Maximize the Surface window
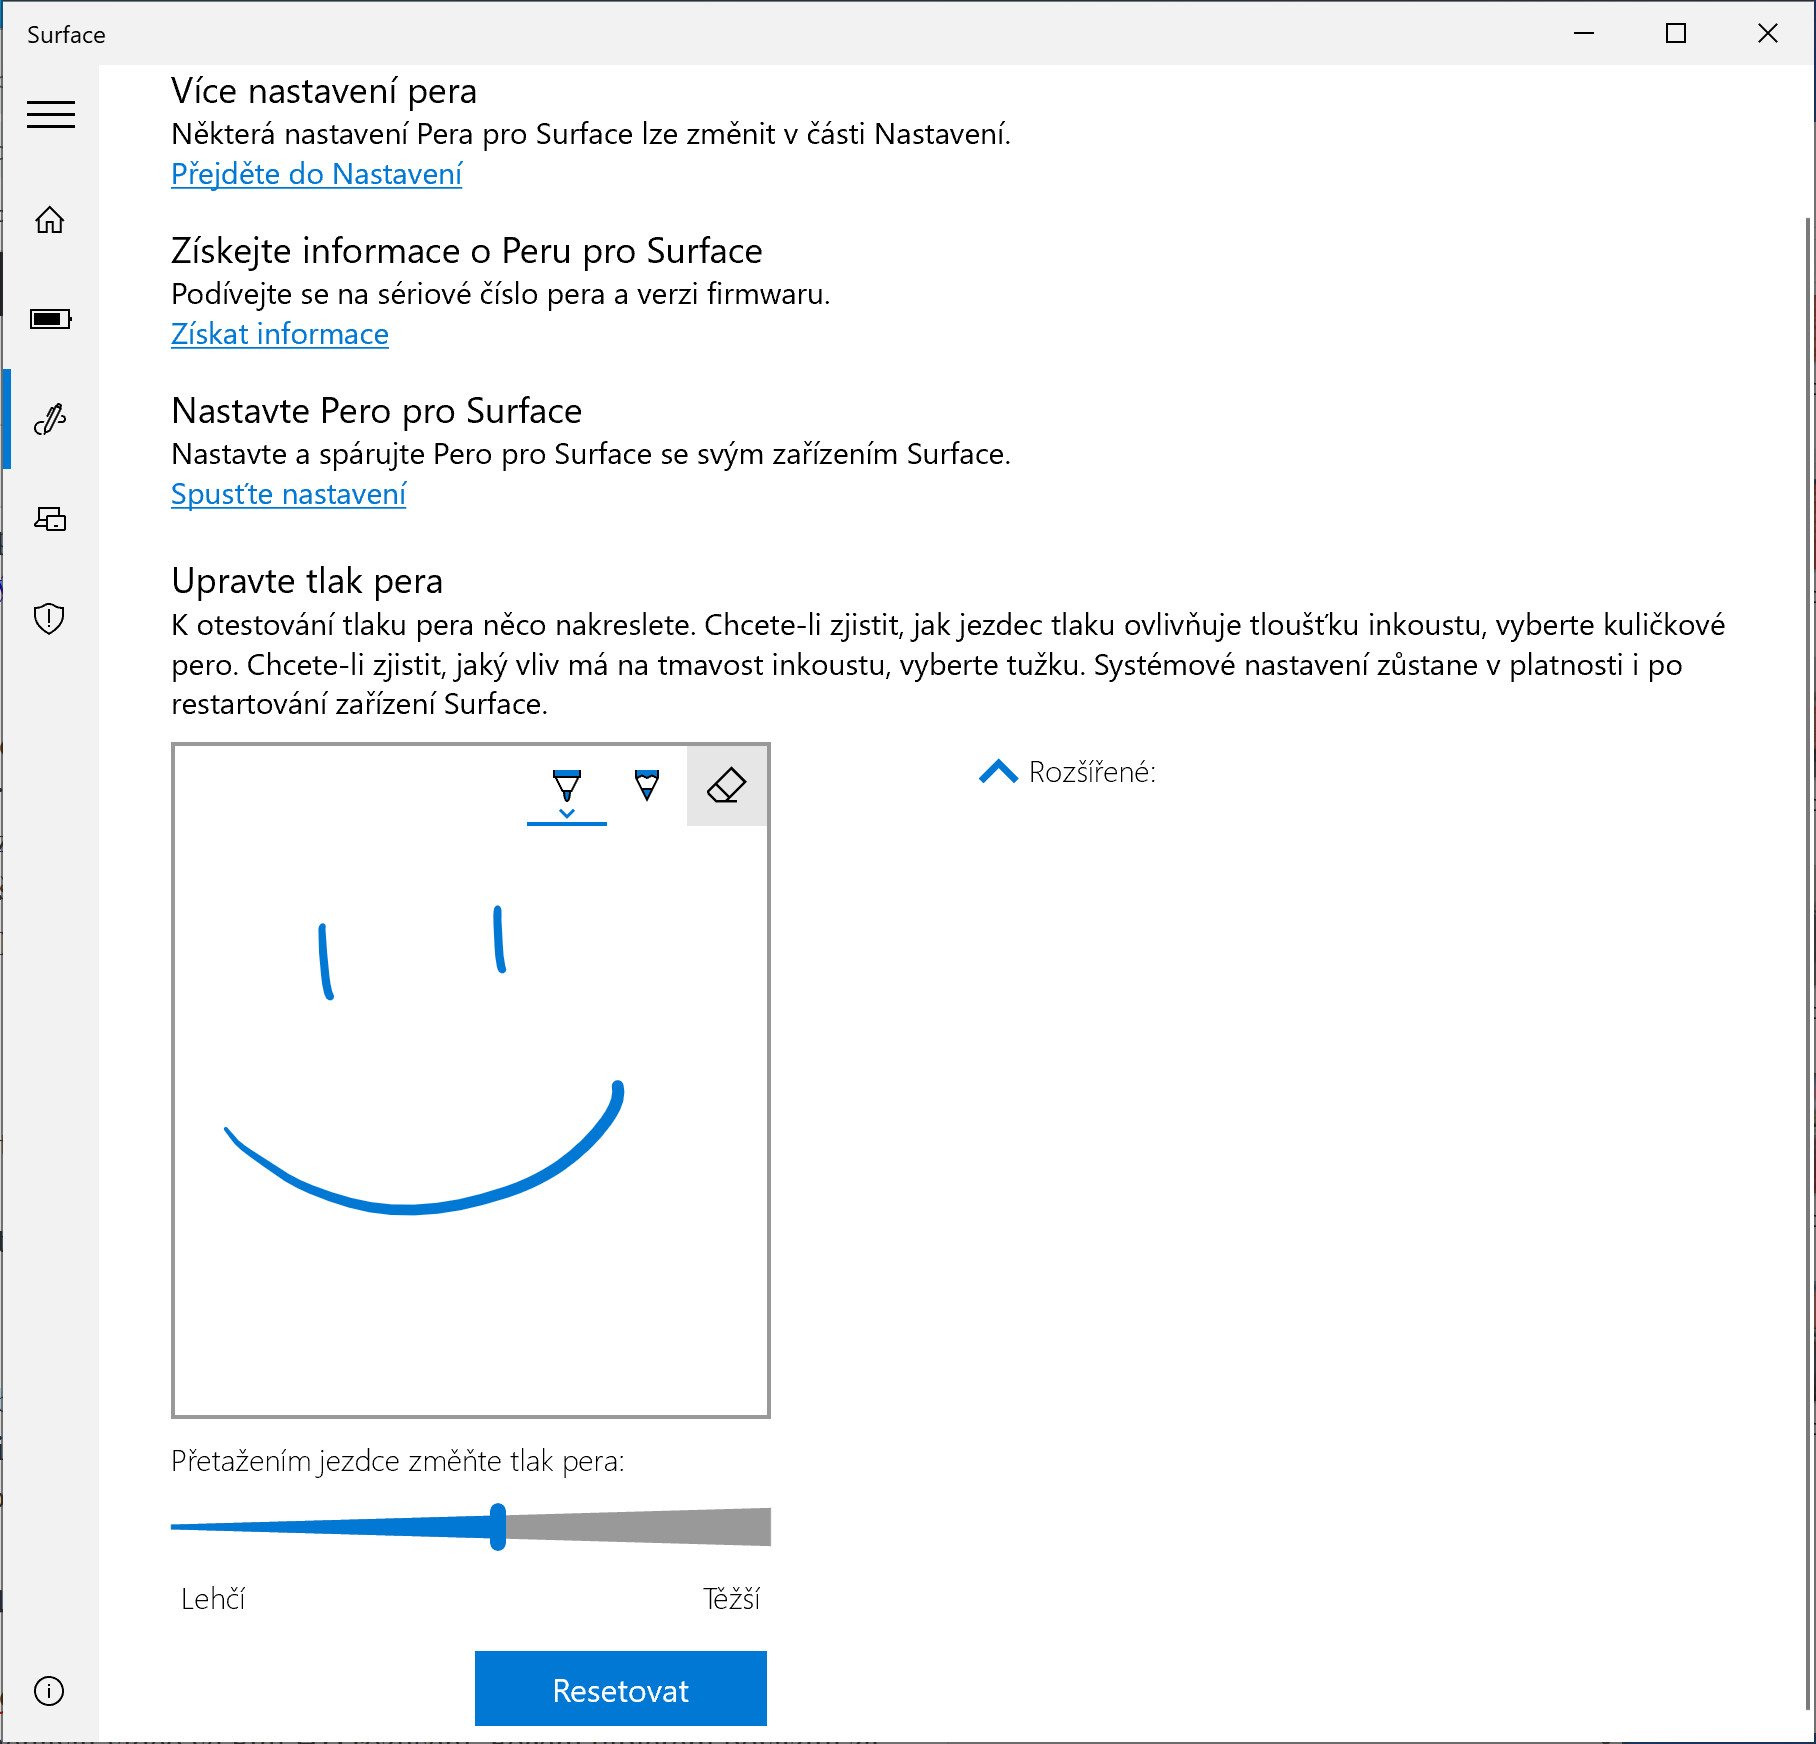The width and height of the screenshot is (1816, 1744). pyautogui.click(x=1676, y=33)
